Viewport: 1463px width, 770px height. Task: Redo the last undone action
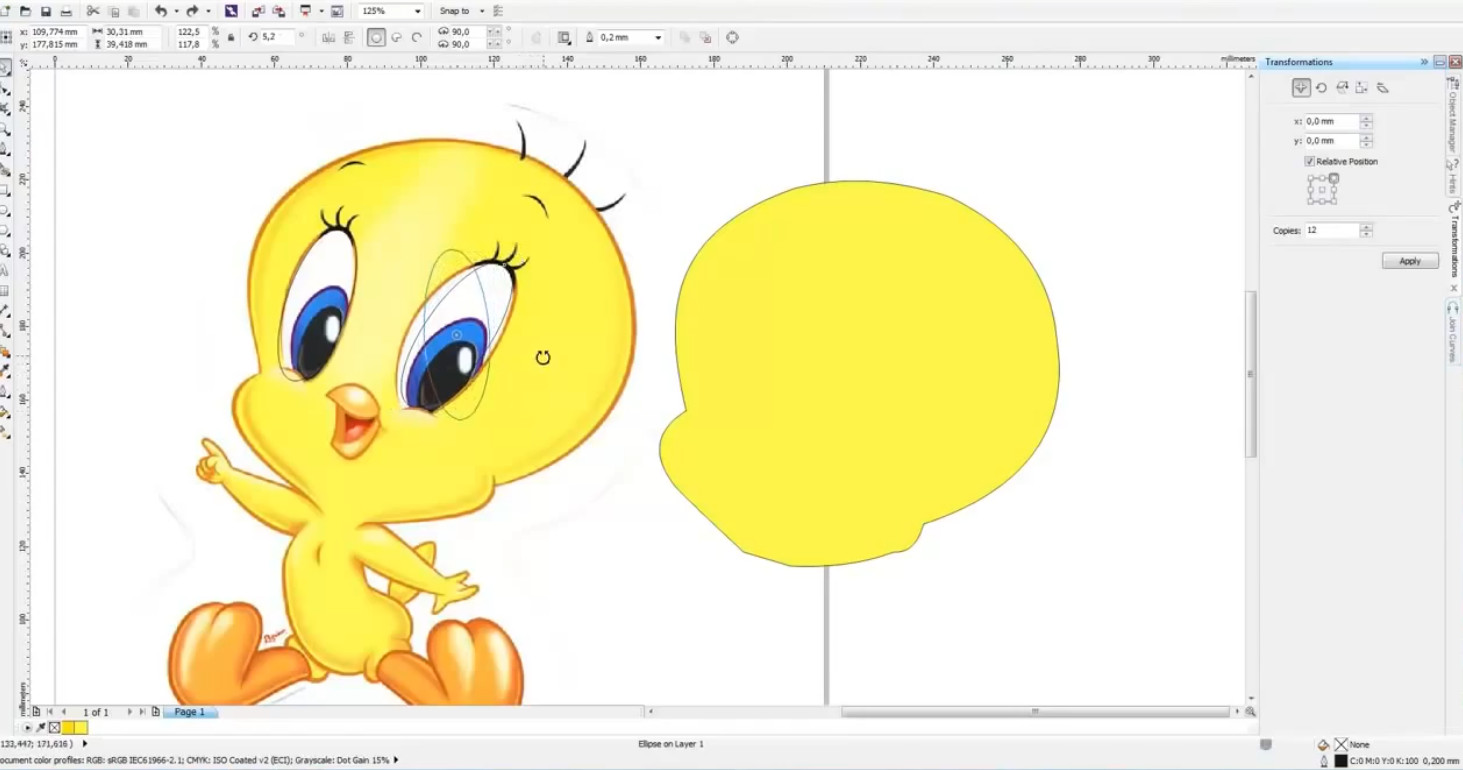[x=192, y=11]
